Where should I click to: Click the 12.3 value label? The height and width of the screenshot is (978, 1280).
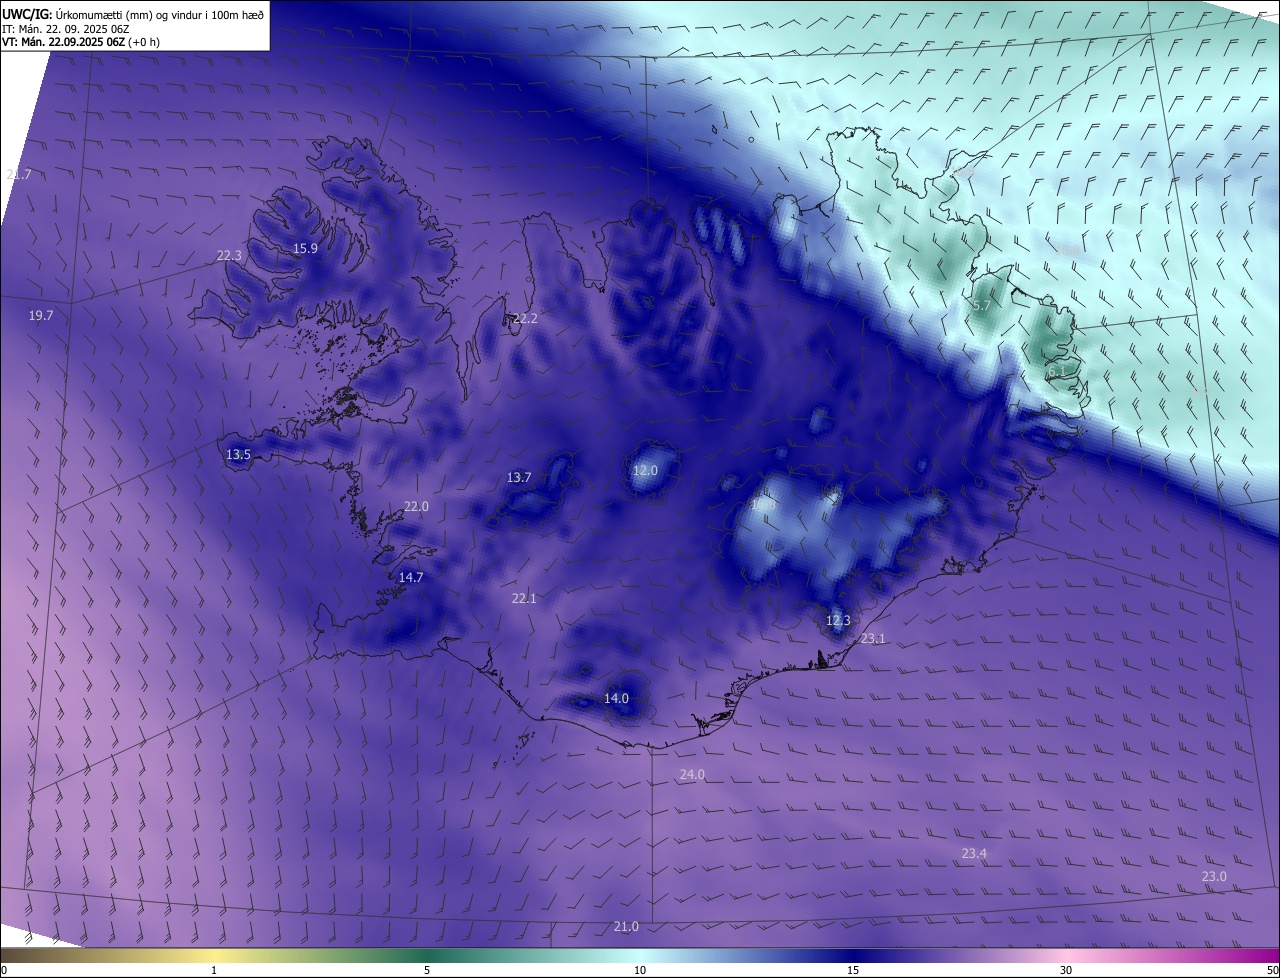point(838,620)
